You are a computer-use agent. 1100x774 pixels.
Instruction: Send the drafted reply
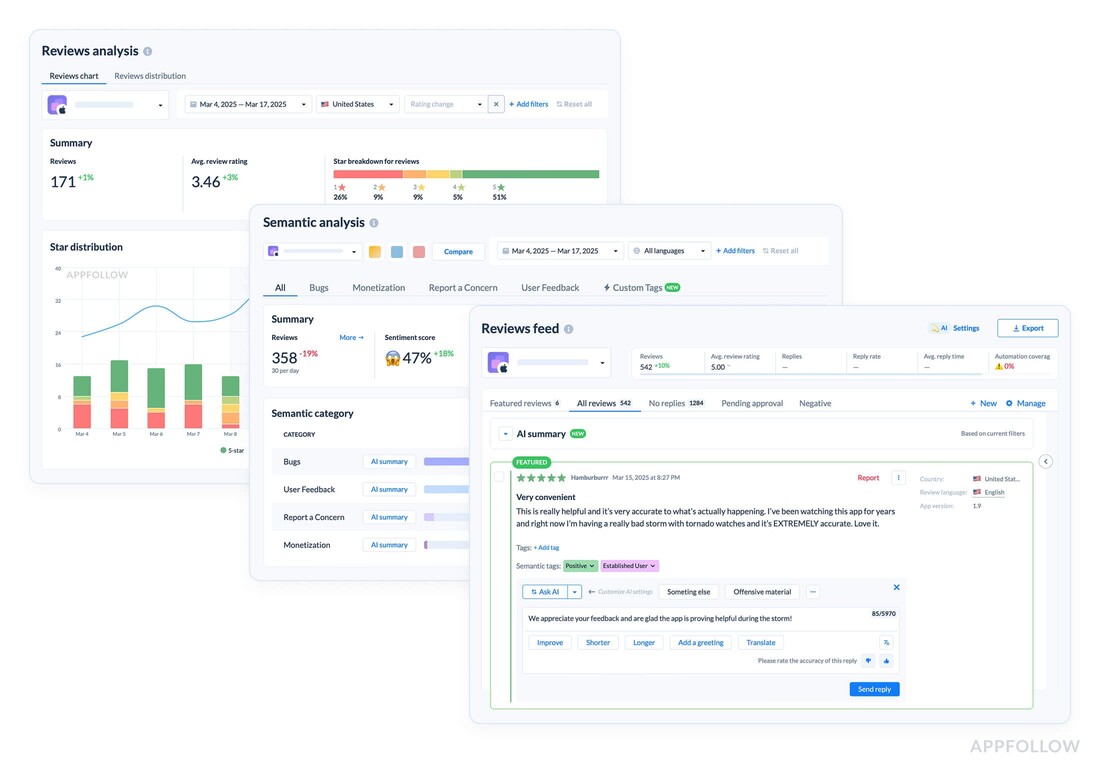(875, 689)
